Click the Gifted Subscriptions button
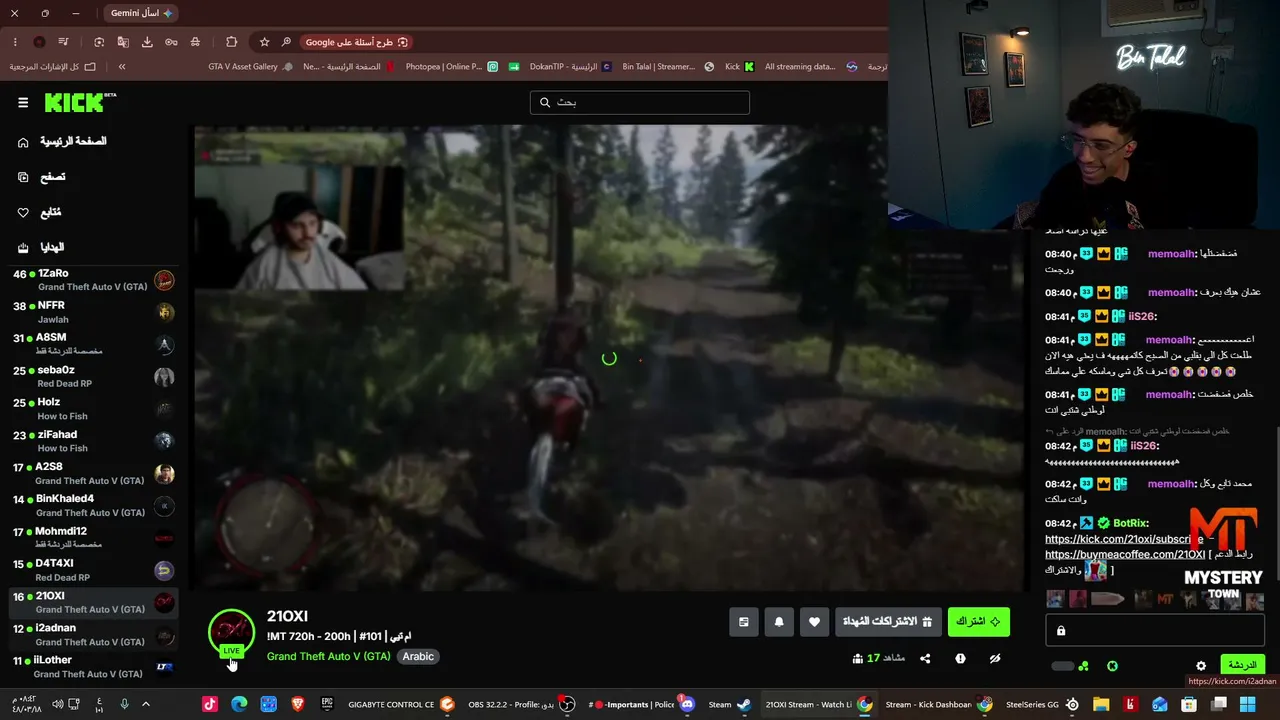 [888, 622]
